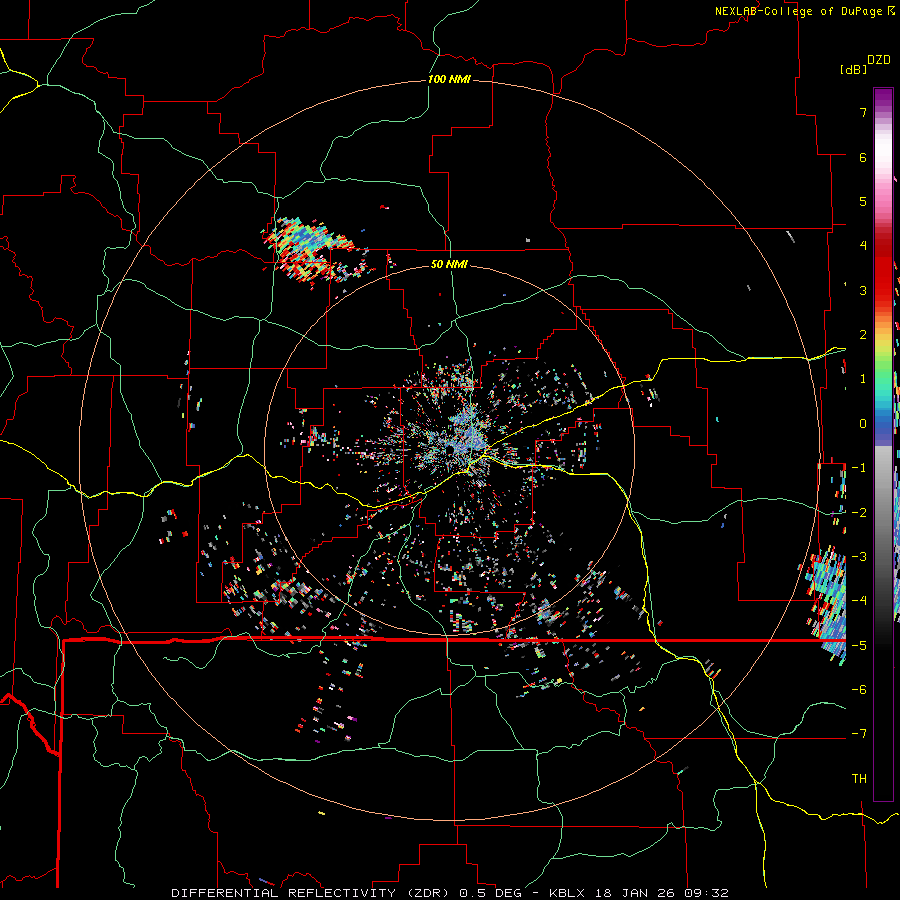900x900 pixels.
Task: Click the Differential Reflectivity caption text
Action: pyautogui.click(x=450, y=893)
